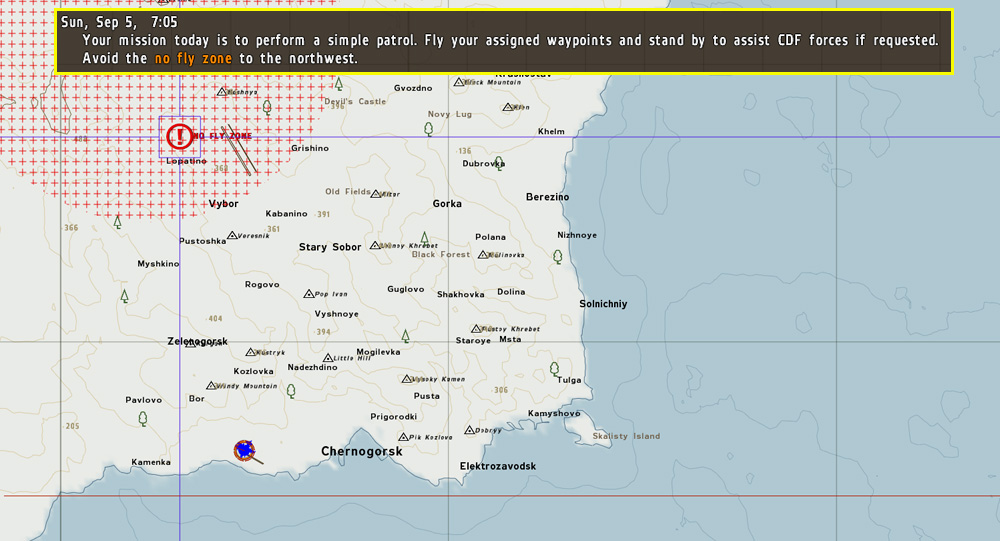Click the Dolina village label
Screen dimensions: 1000x541
[x=511, y=292]
